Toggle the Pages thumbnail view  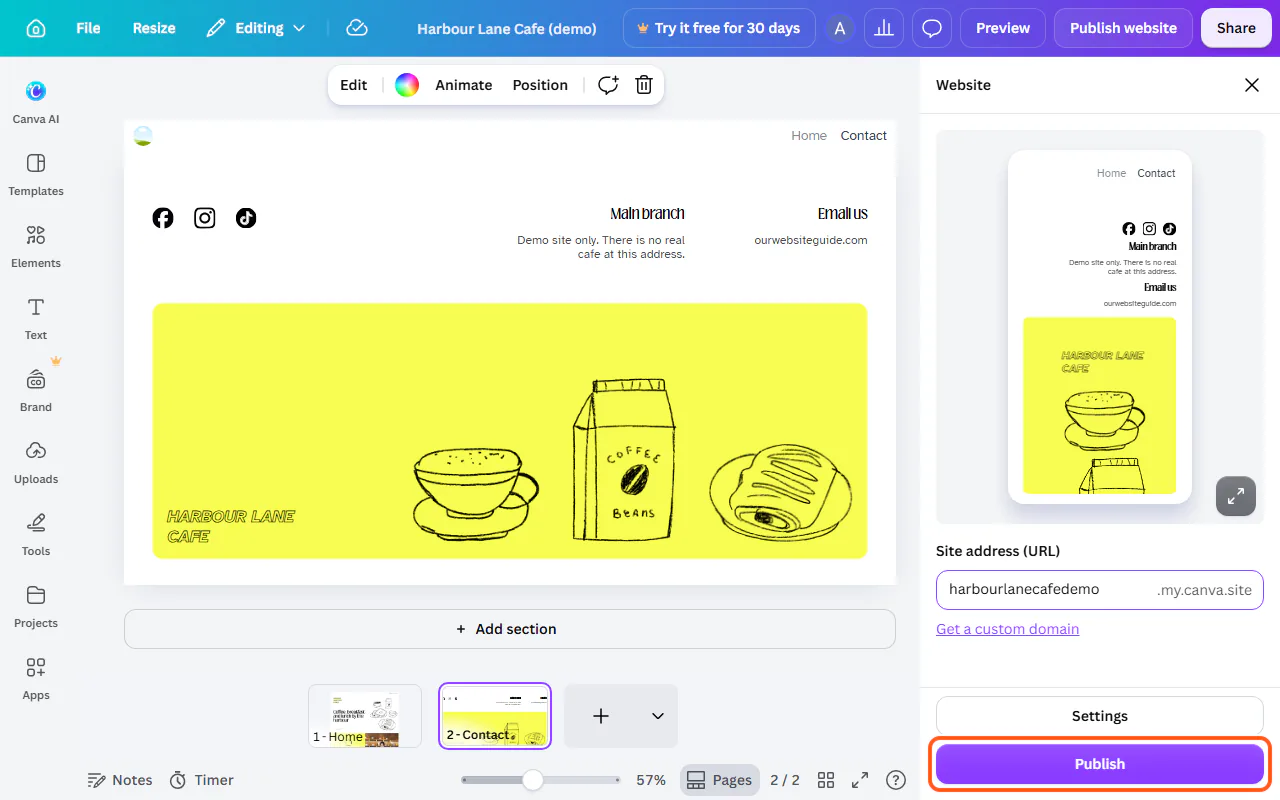pyautogui.click(x=719, y=780)
